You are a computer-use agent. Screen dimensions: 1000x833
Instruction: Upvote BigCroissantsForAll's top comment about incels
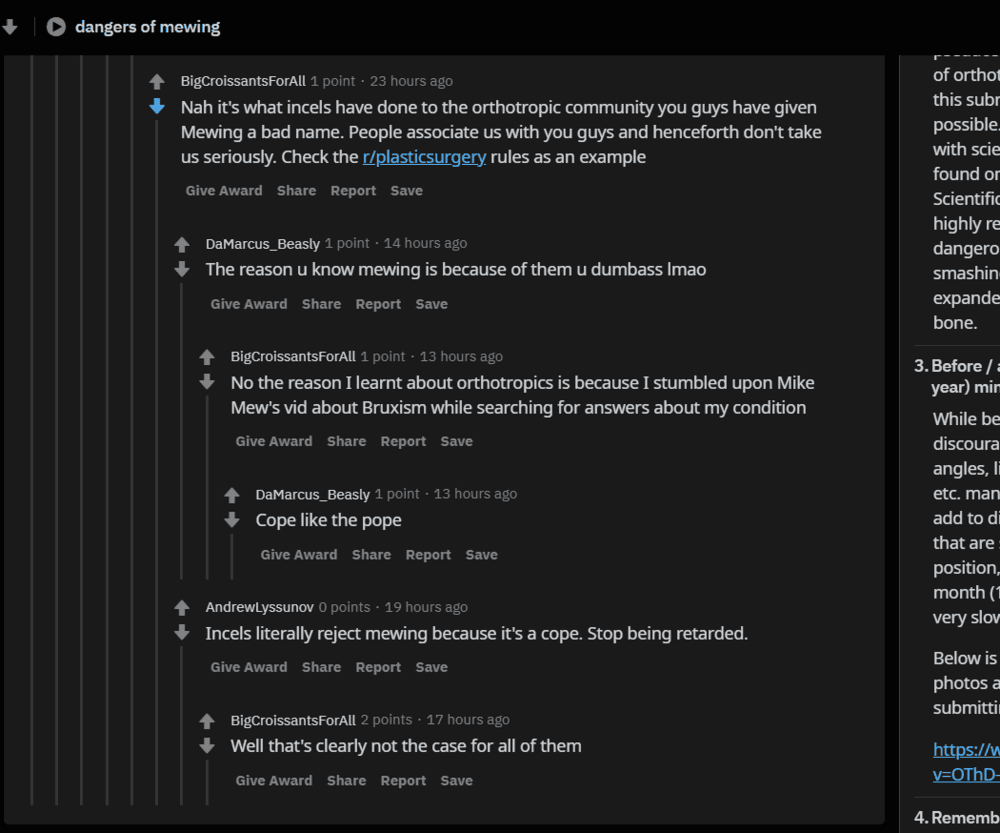pyautogui.click(x=157, y=82)
